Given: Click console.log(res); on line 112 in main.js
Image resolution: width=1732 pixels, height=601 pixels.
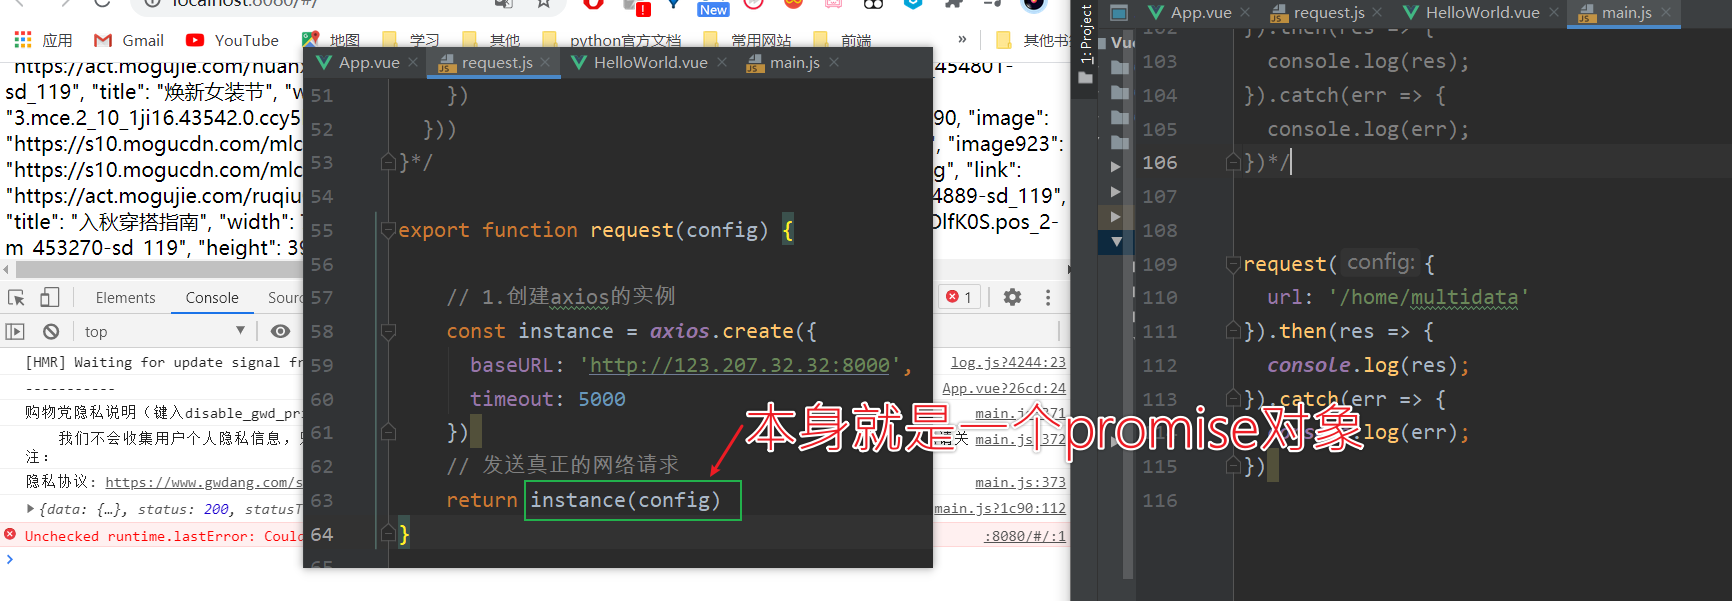Looking at the screenshot, I should point(1368,365).
